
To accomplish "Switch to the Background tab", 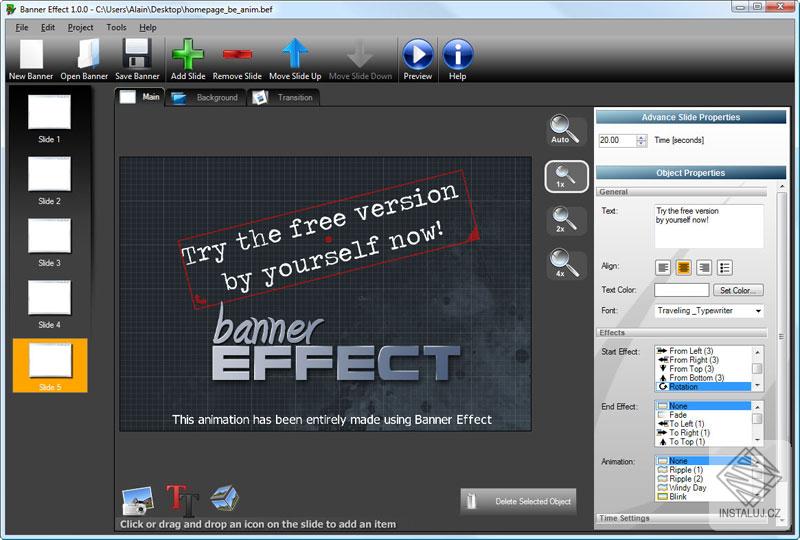I will pyautogui.click(x=205, y=97).
